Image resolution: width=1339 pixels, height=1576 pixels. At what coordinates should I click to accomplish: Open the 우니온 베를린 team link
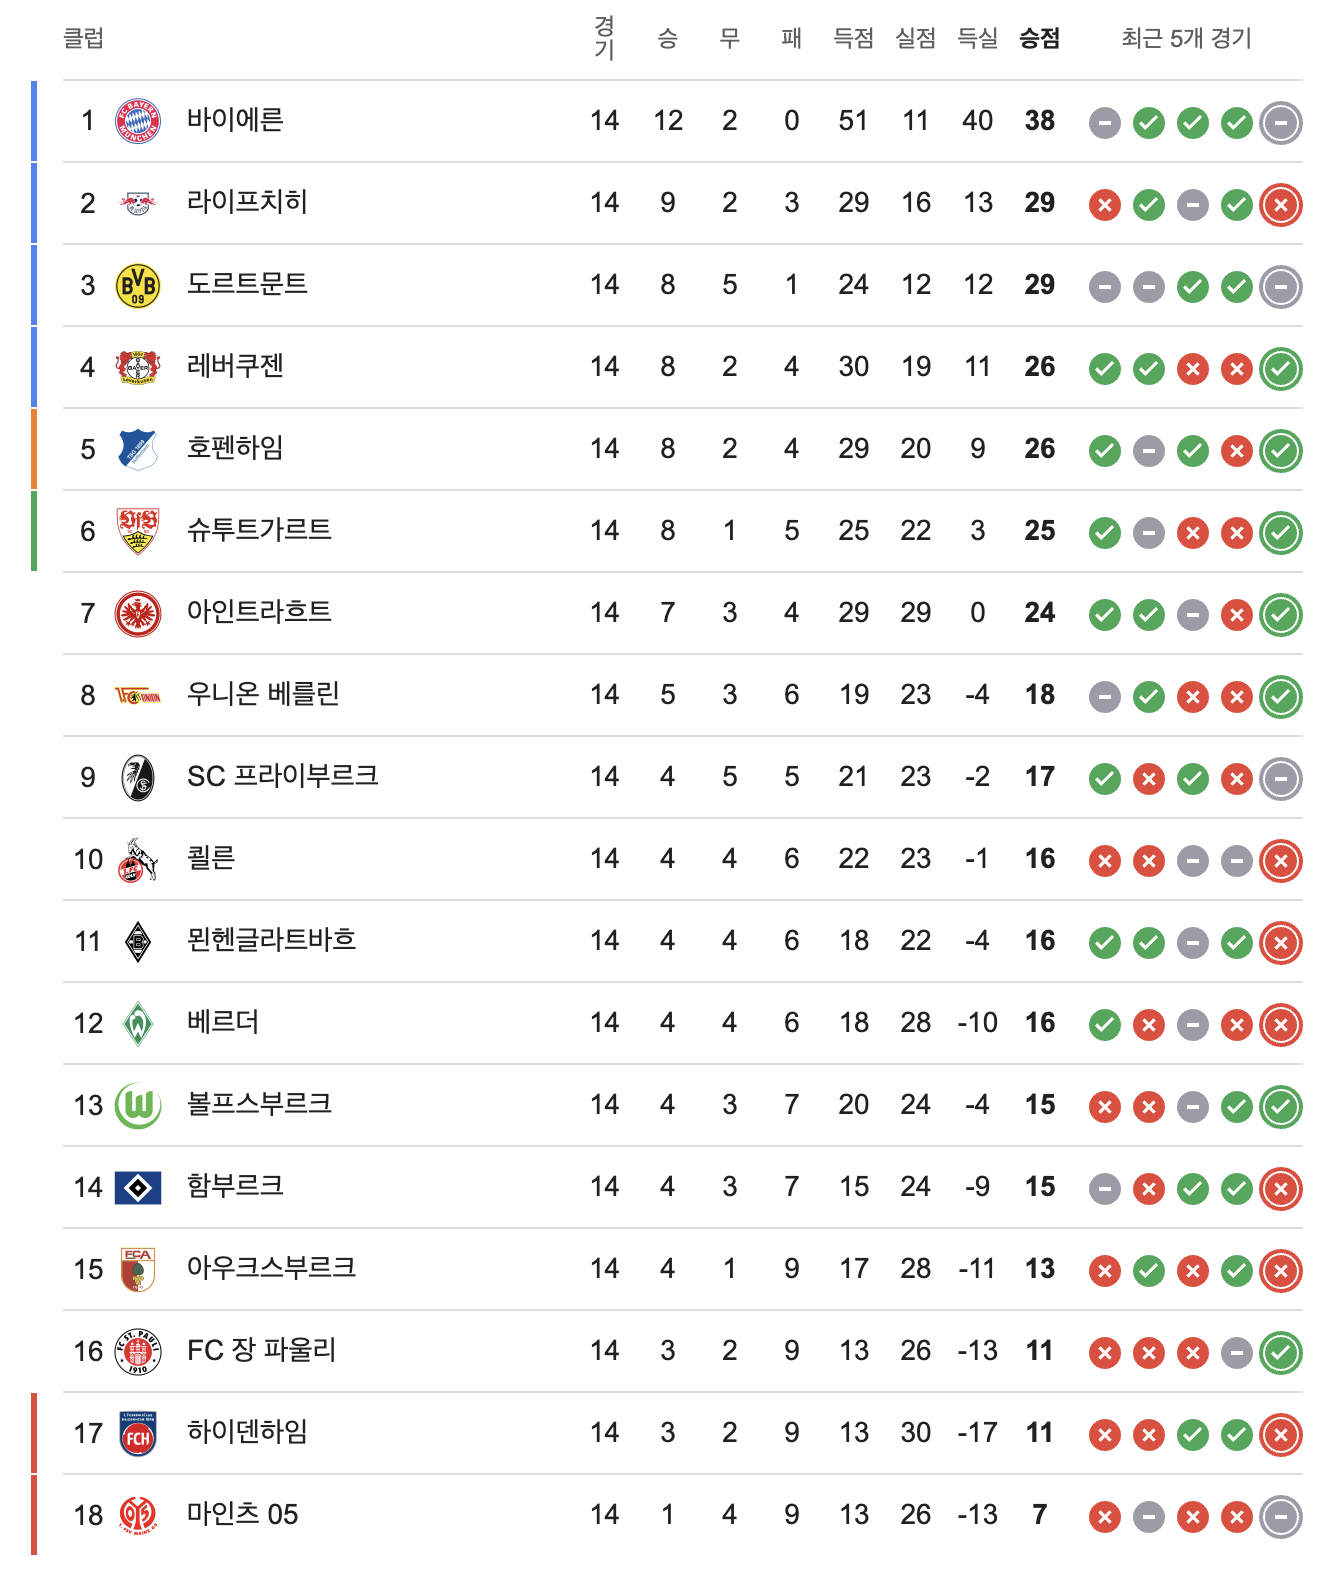pos(263,695)
